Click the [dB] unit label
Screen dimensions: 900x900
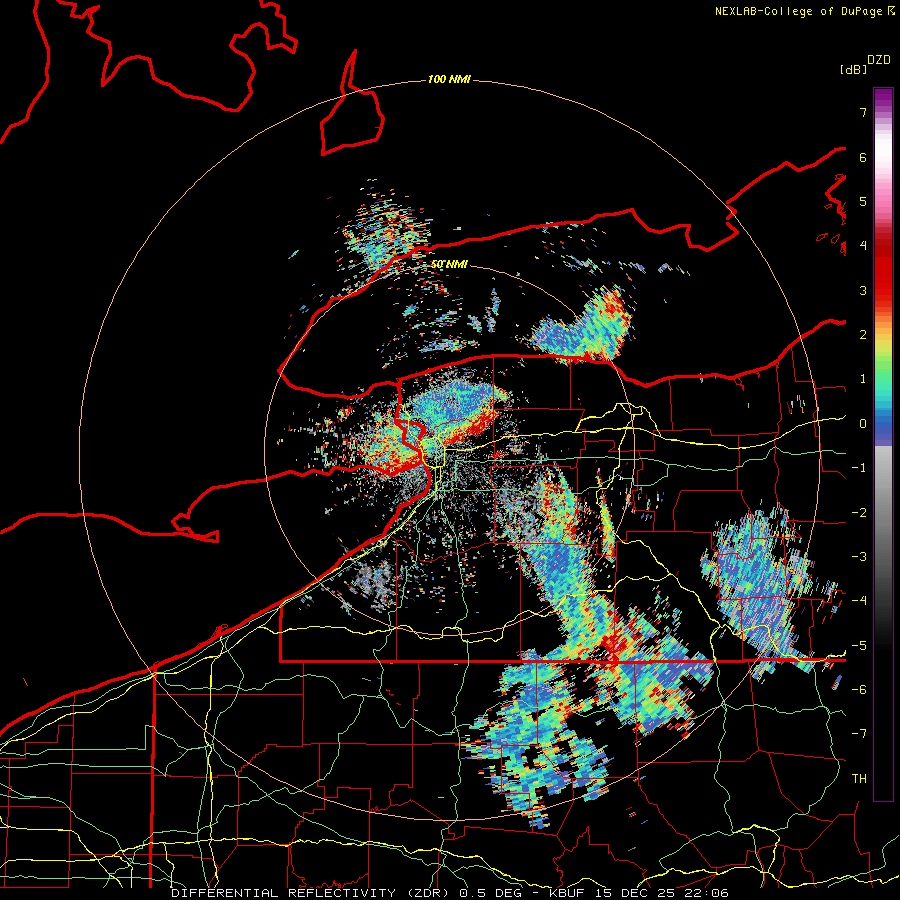[853, 69]
